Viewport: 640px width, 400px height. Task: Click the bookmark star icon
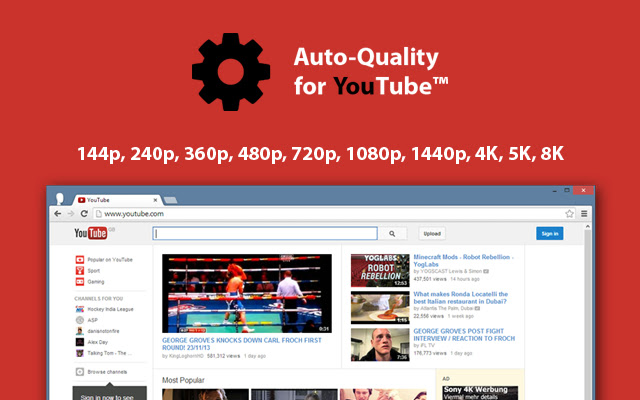point(569,214)
